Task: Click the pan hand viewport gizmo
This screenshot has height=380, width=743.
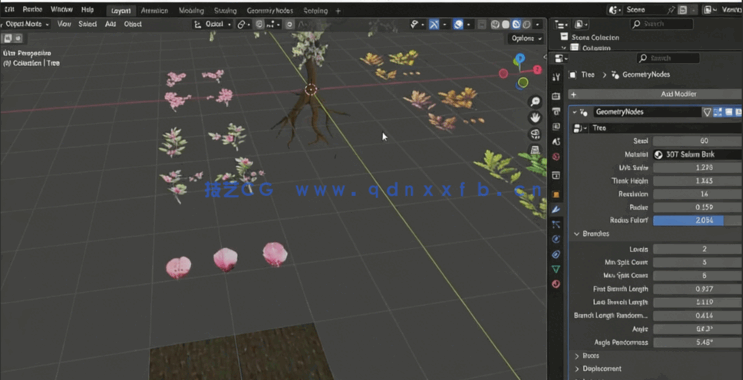Action: (535, 117)
